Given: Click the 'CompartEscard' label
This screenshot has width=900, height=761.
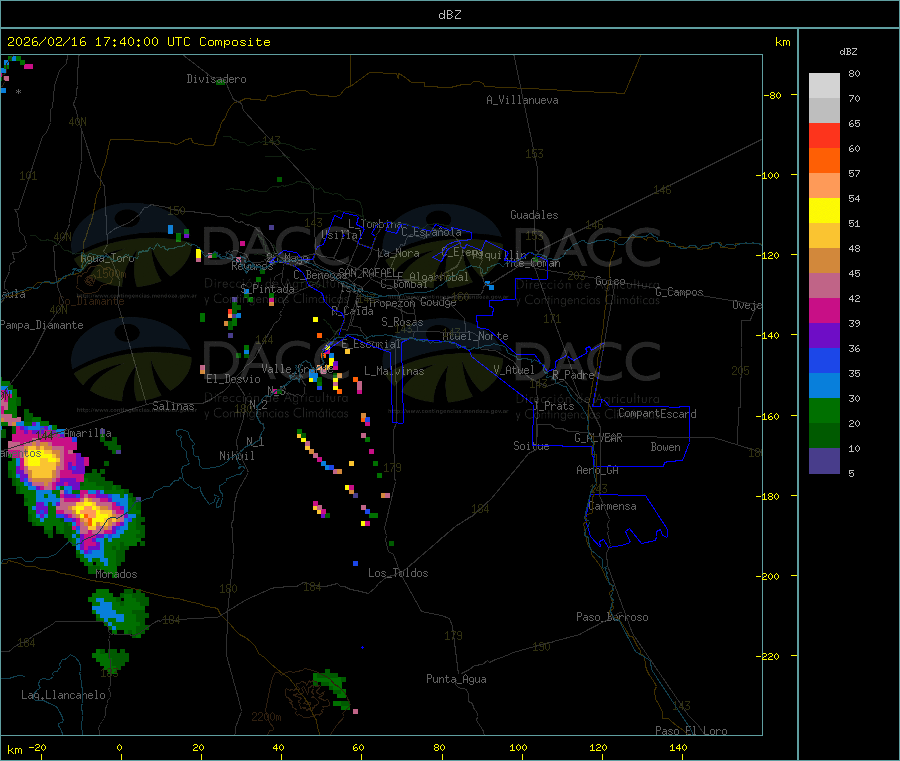Looking at the screenshot, I should coord(657,414).
